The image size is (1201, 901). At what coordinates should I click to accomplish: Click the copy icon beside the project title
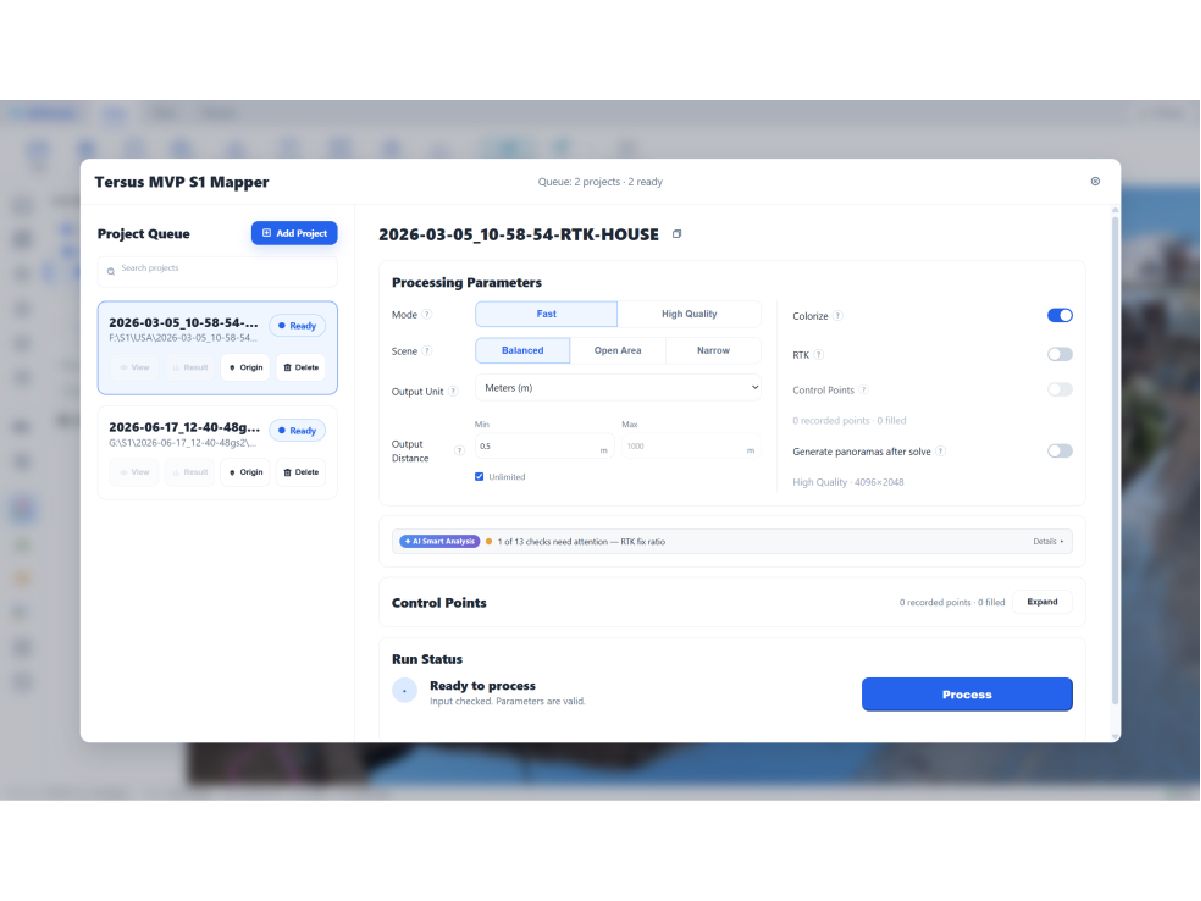[677, 234]
